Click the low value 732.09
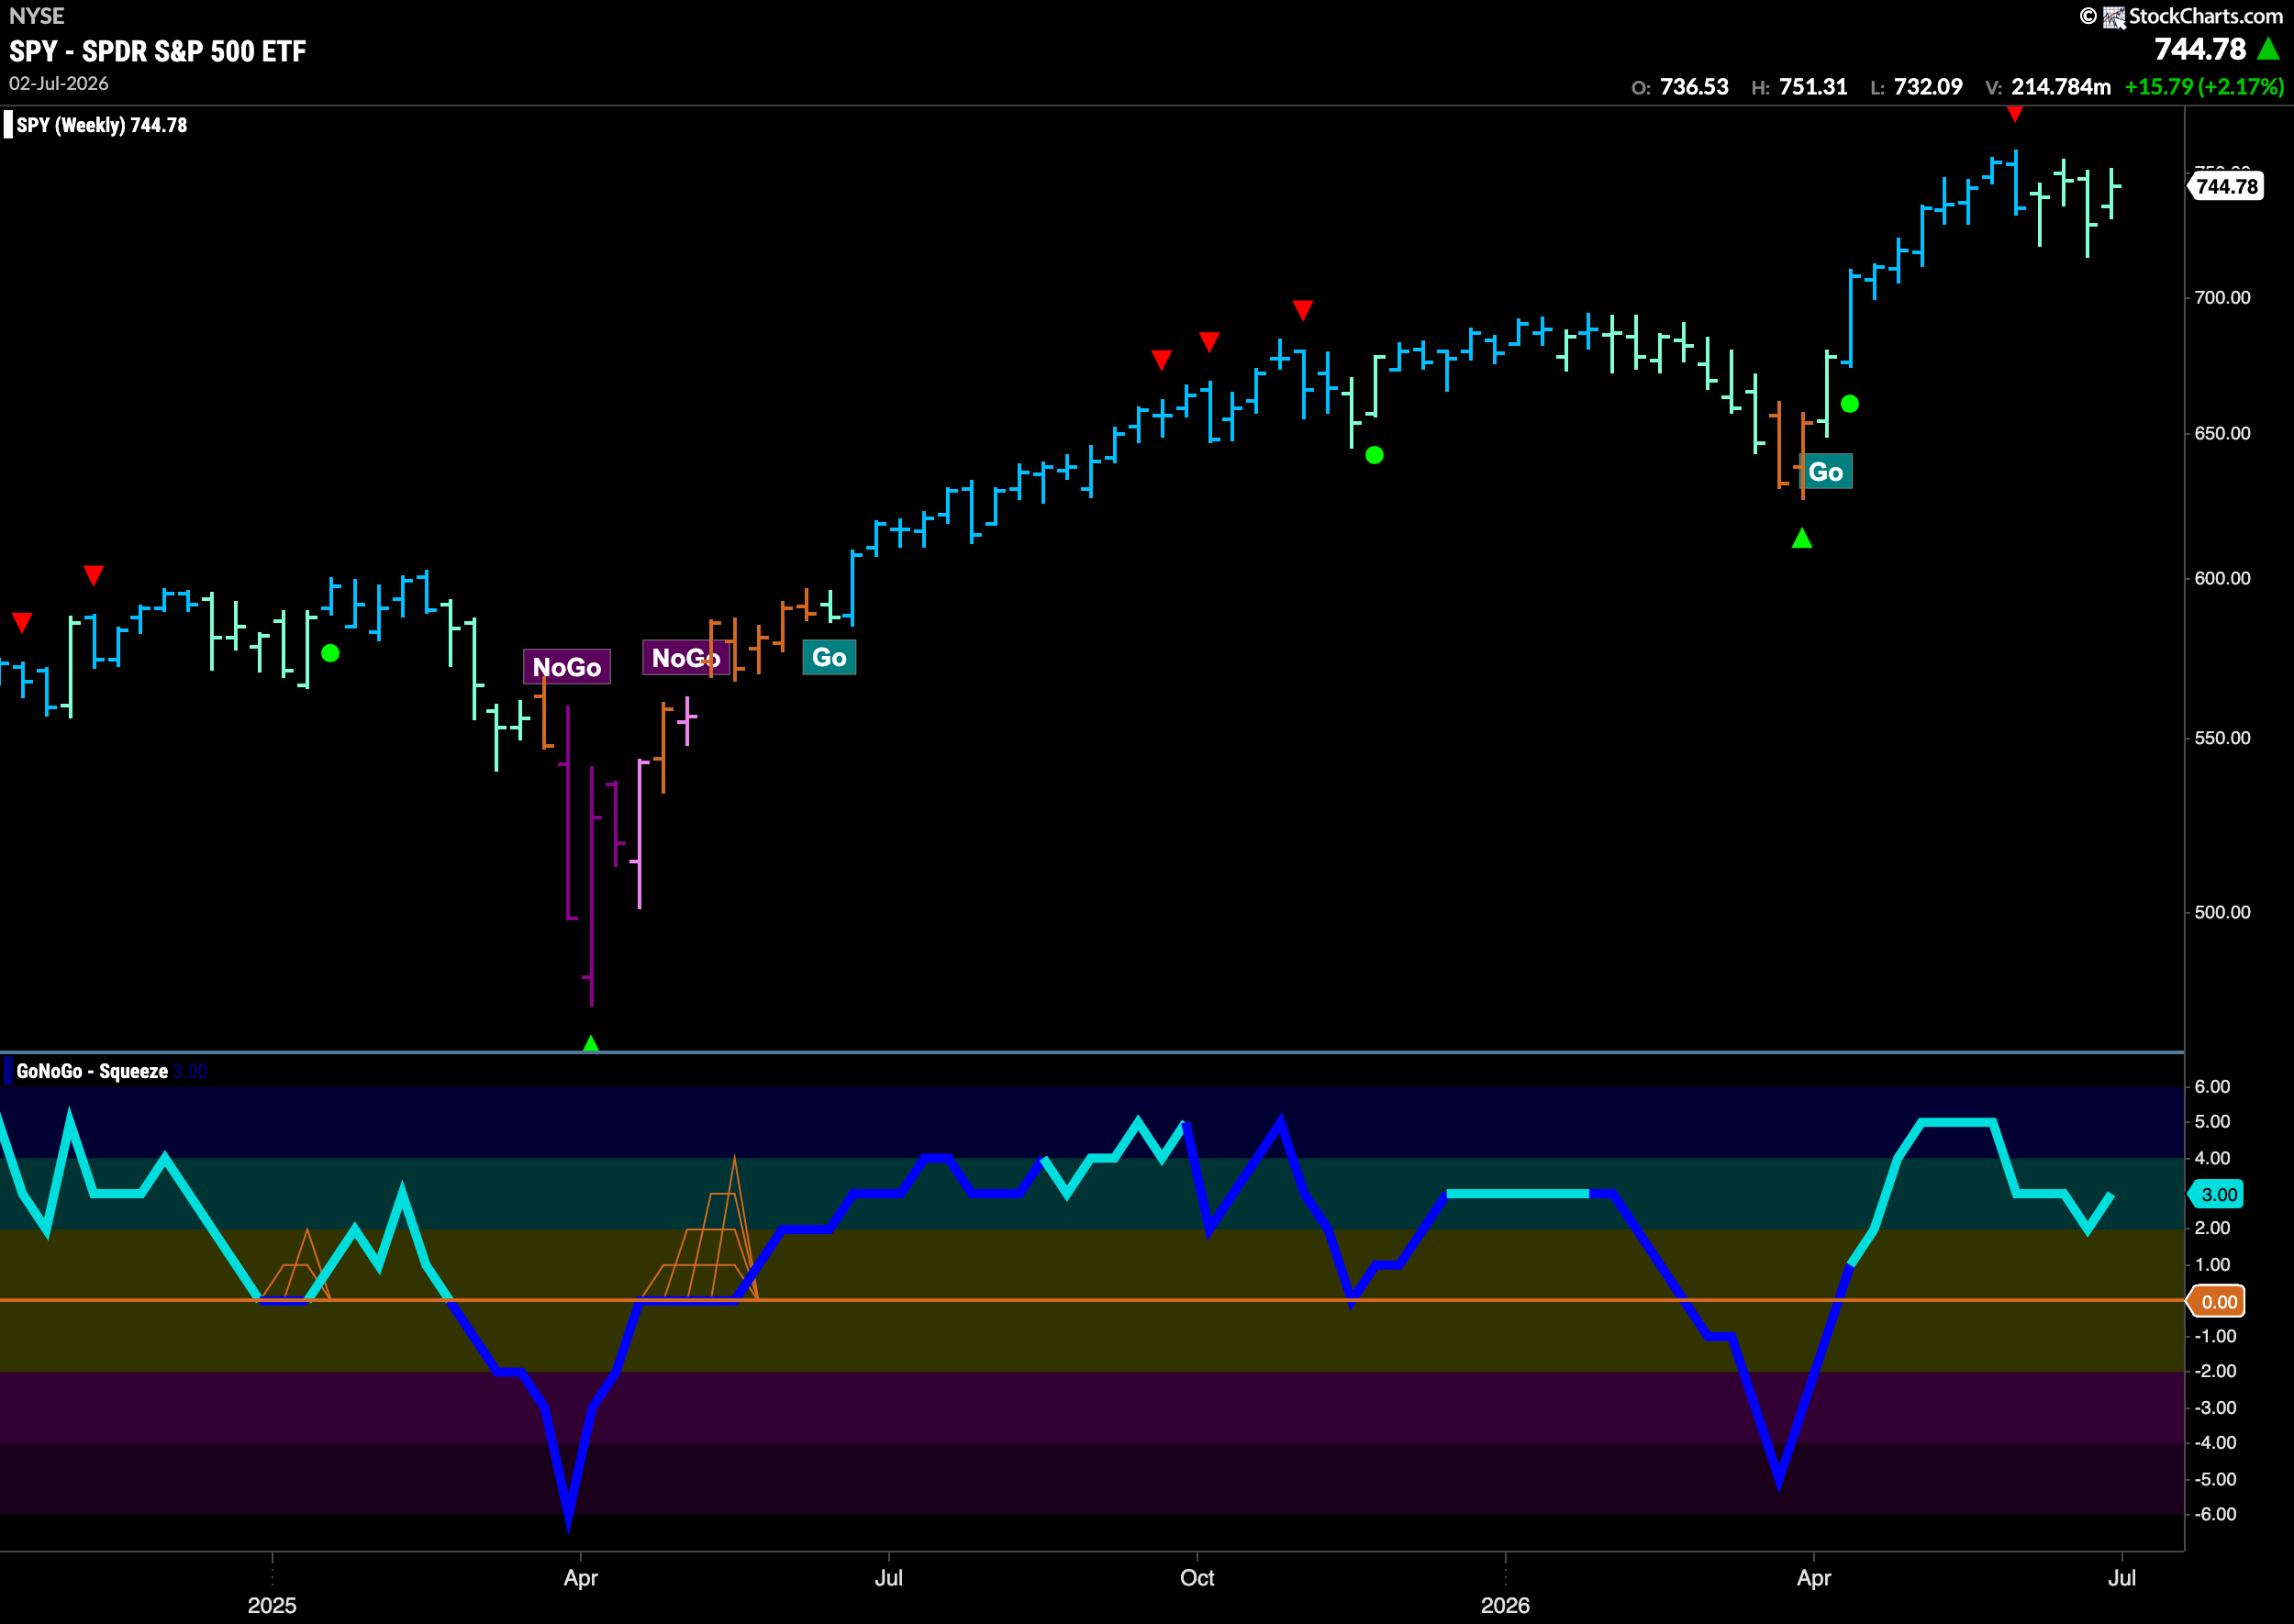 click(x=1928, y=87)
